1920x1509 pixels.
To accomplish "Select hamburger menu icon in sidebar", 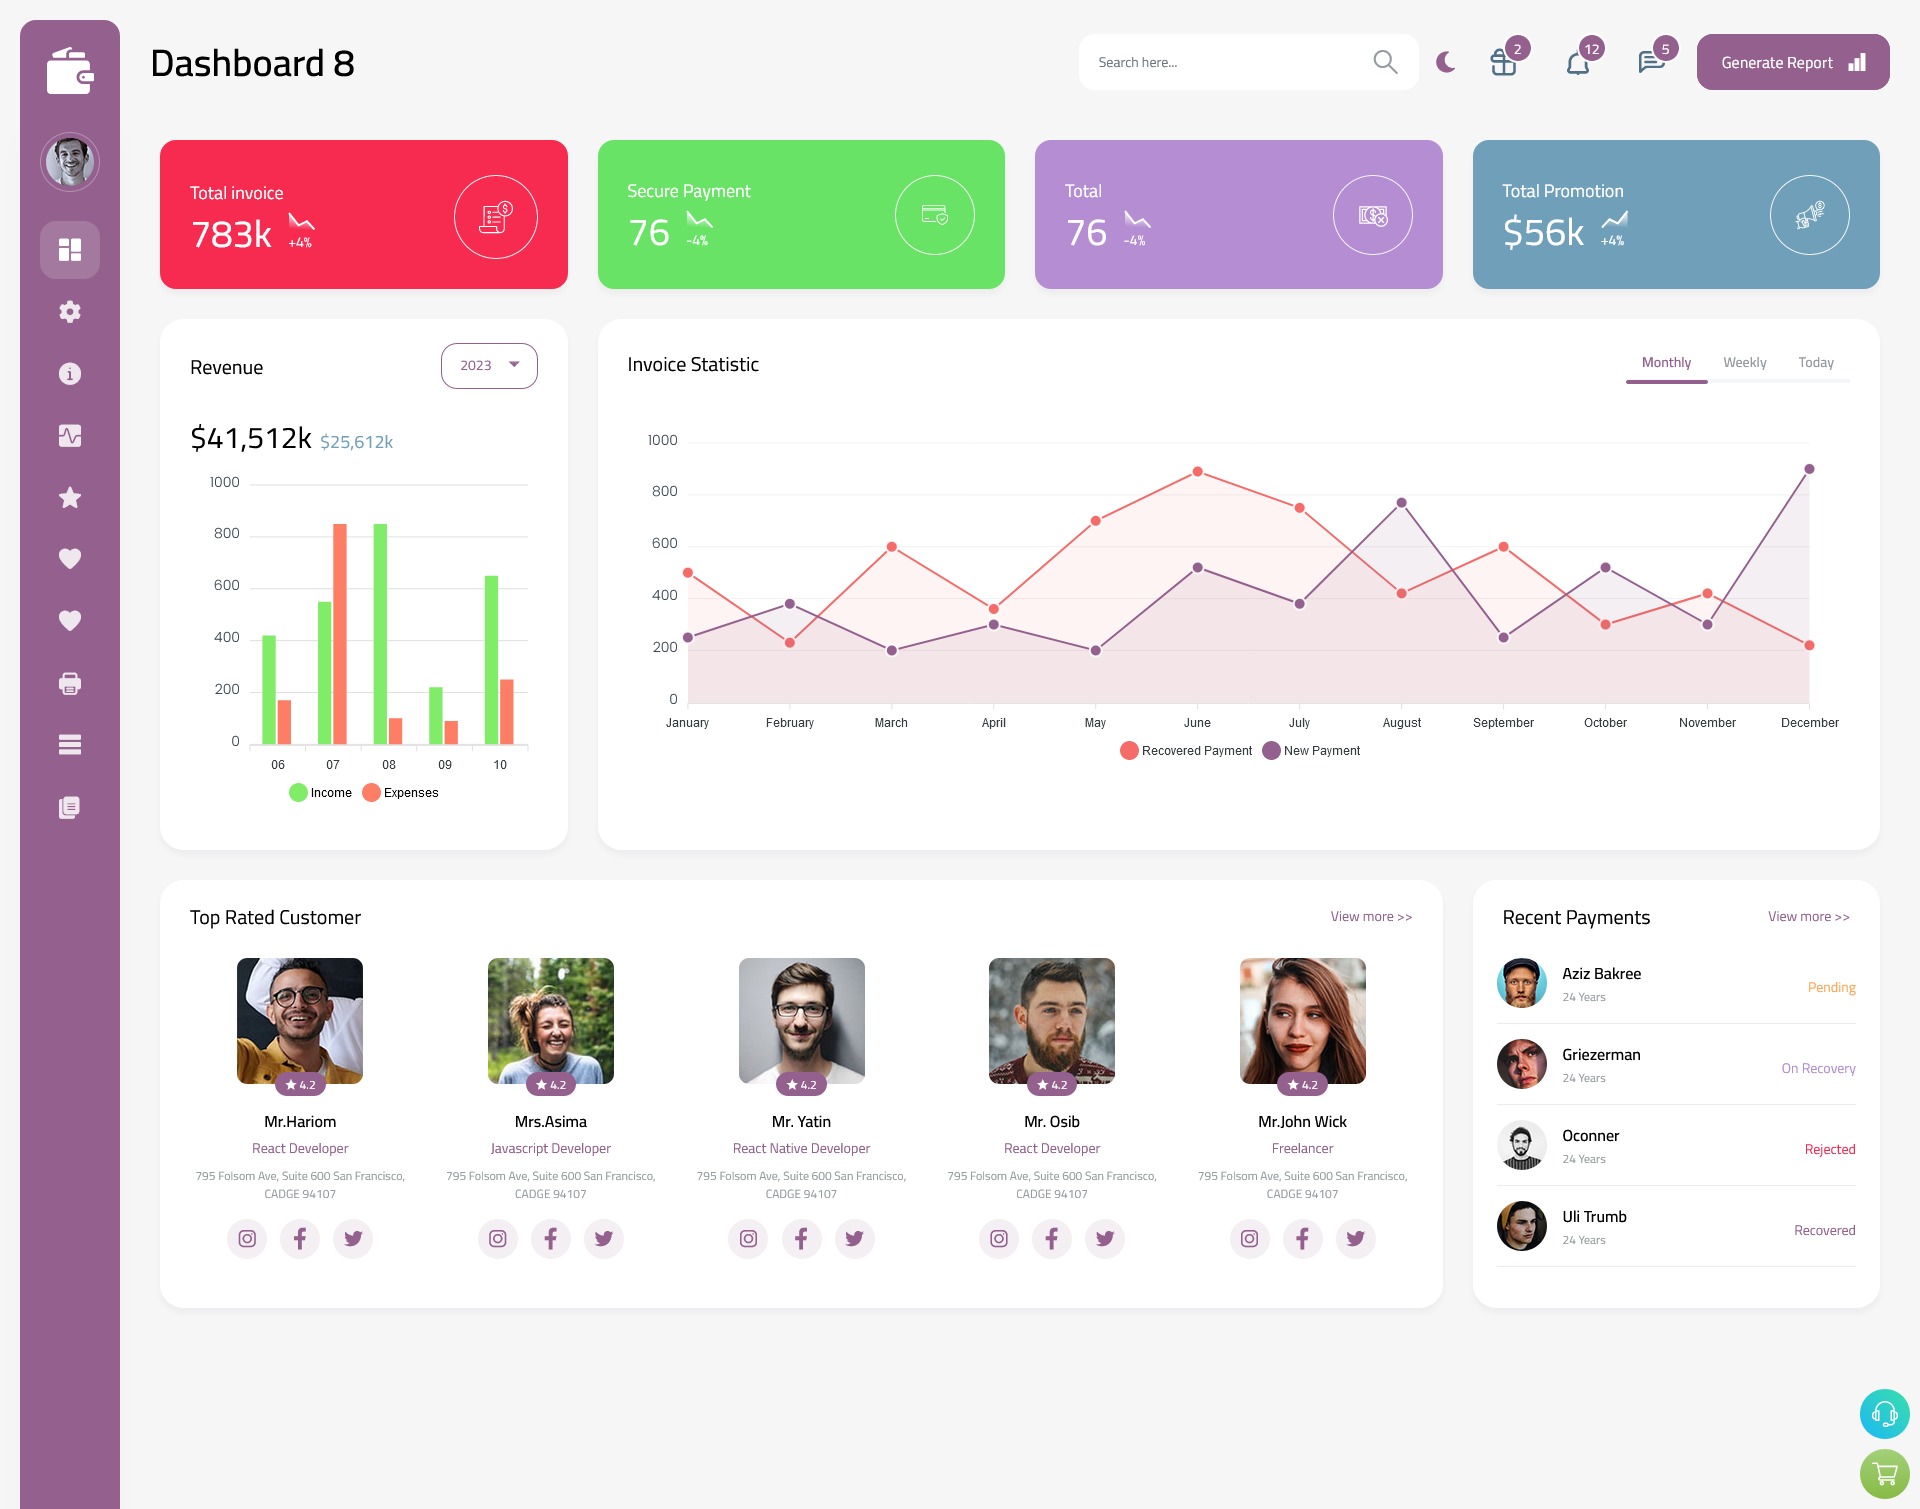I will pyautogui.click(x=70, y=745).
